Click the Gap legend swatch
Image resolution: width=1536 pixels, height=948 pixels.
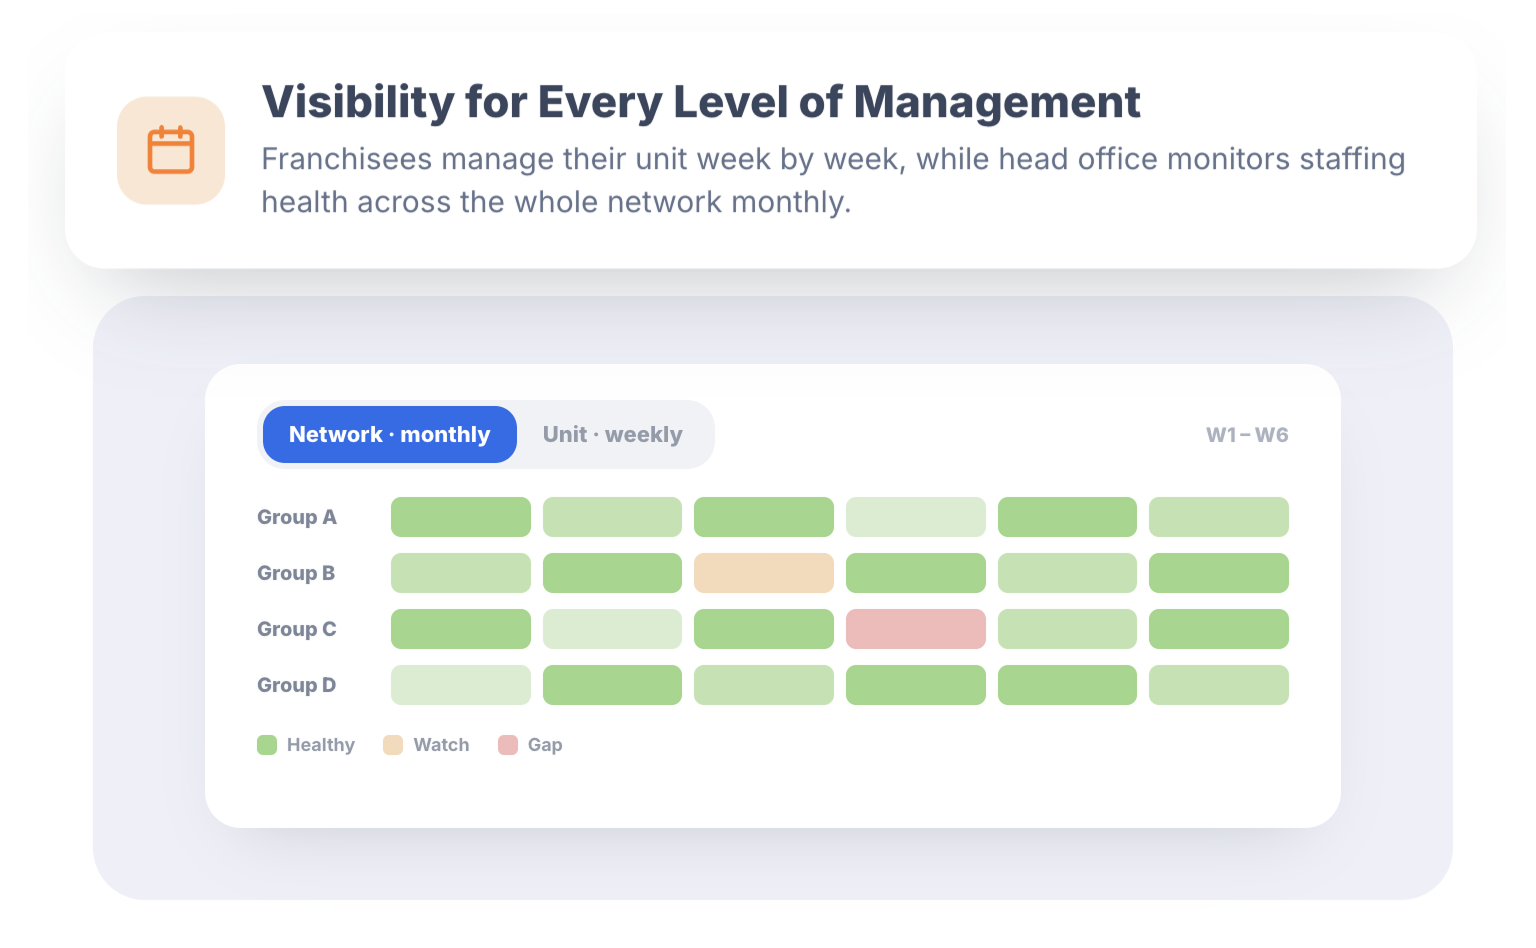tap(508, 745)
